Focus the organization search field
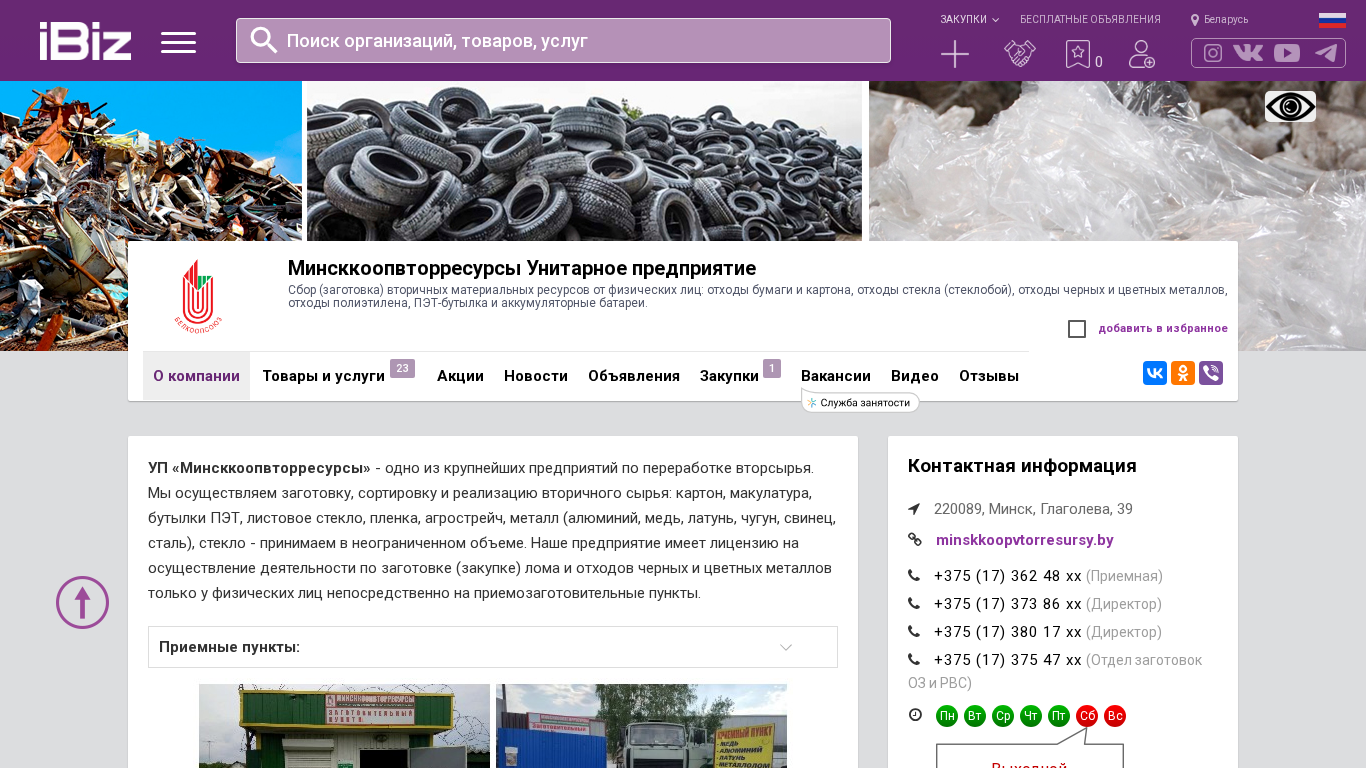The width and height of the screenshot is (1366, 768). 563,41
